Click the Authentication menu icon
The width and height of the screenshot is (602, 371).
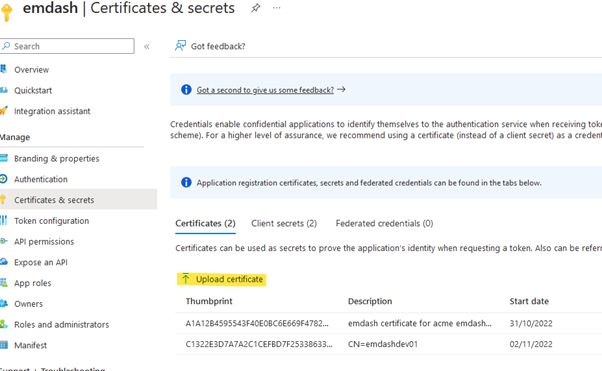[3, 179]
